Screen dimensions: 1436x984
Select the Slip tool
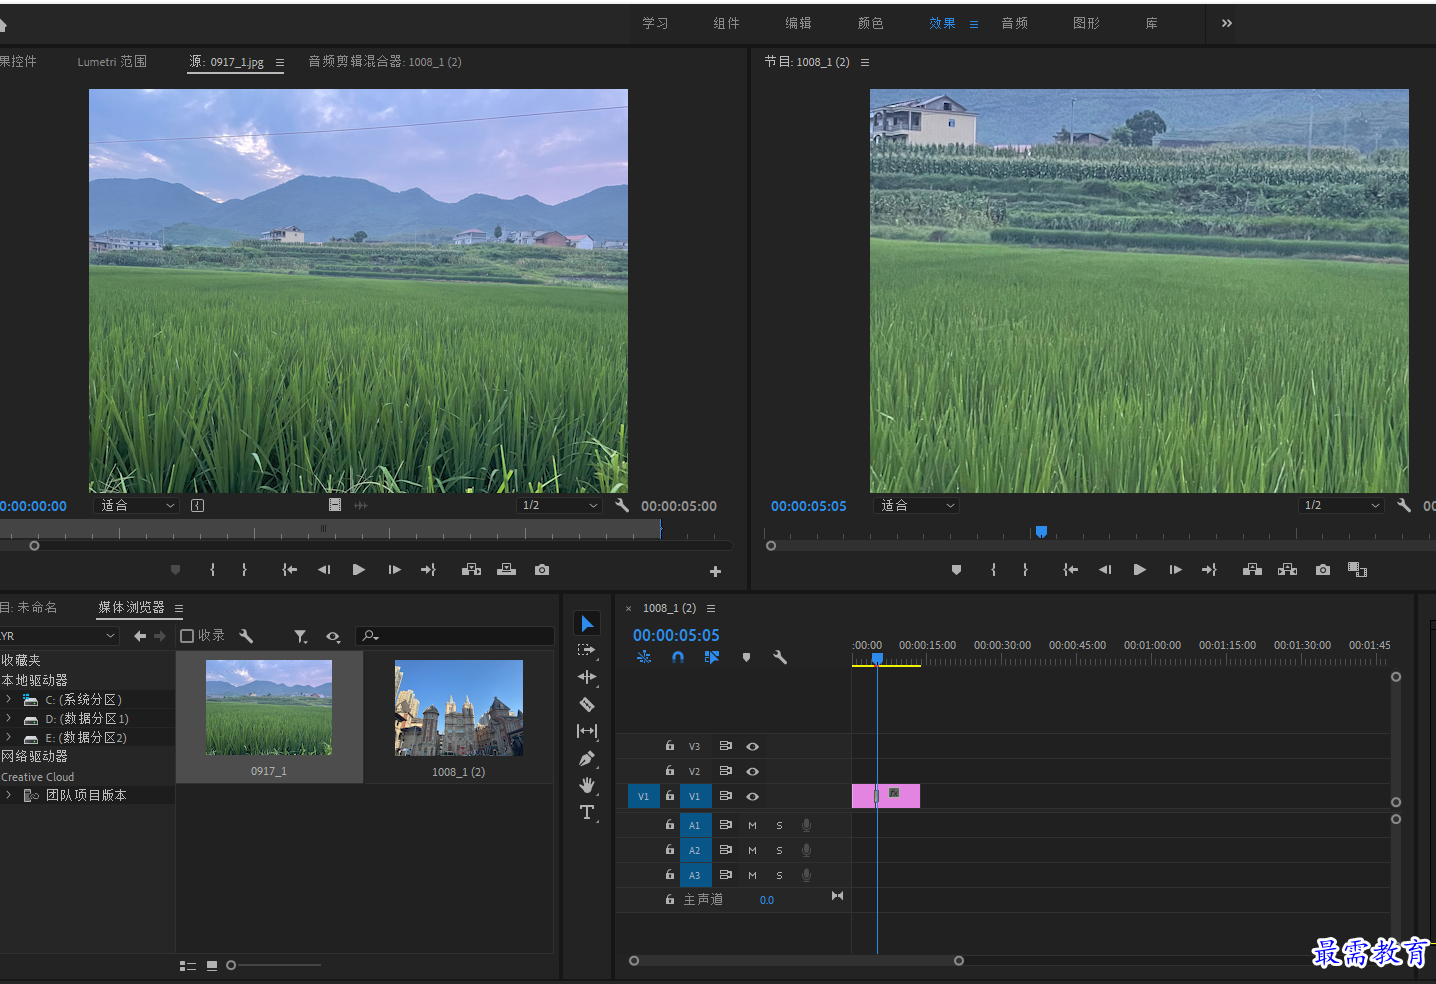(587, 731)
